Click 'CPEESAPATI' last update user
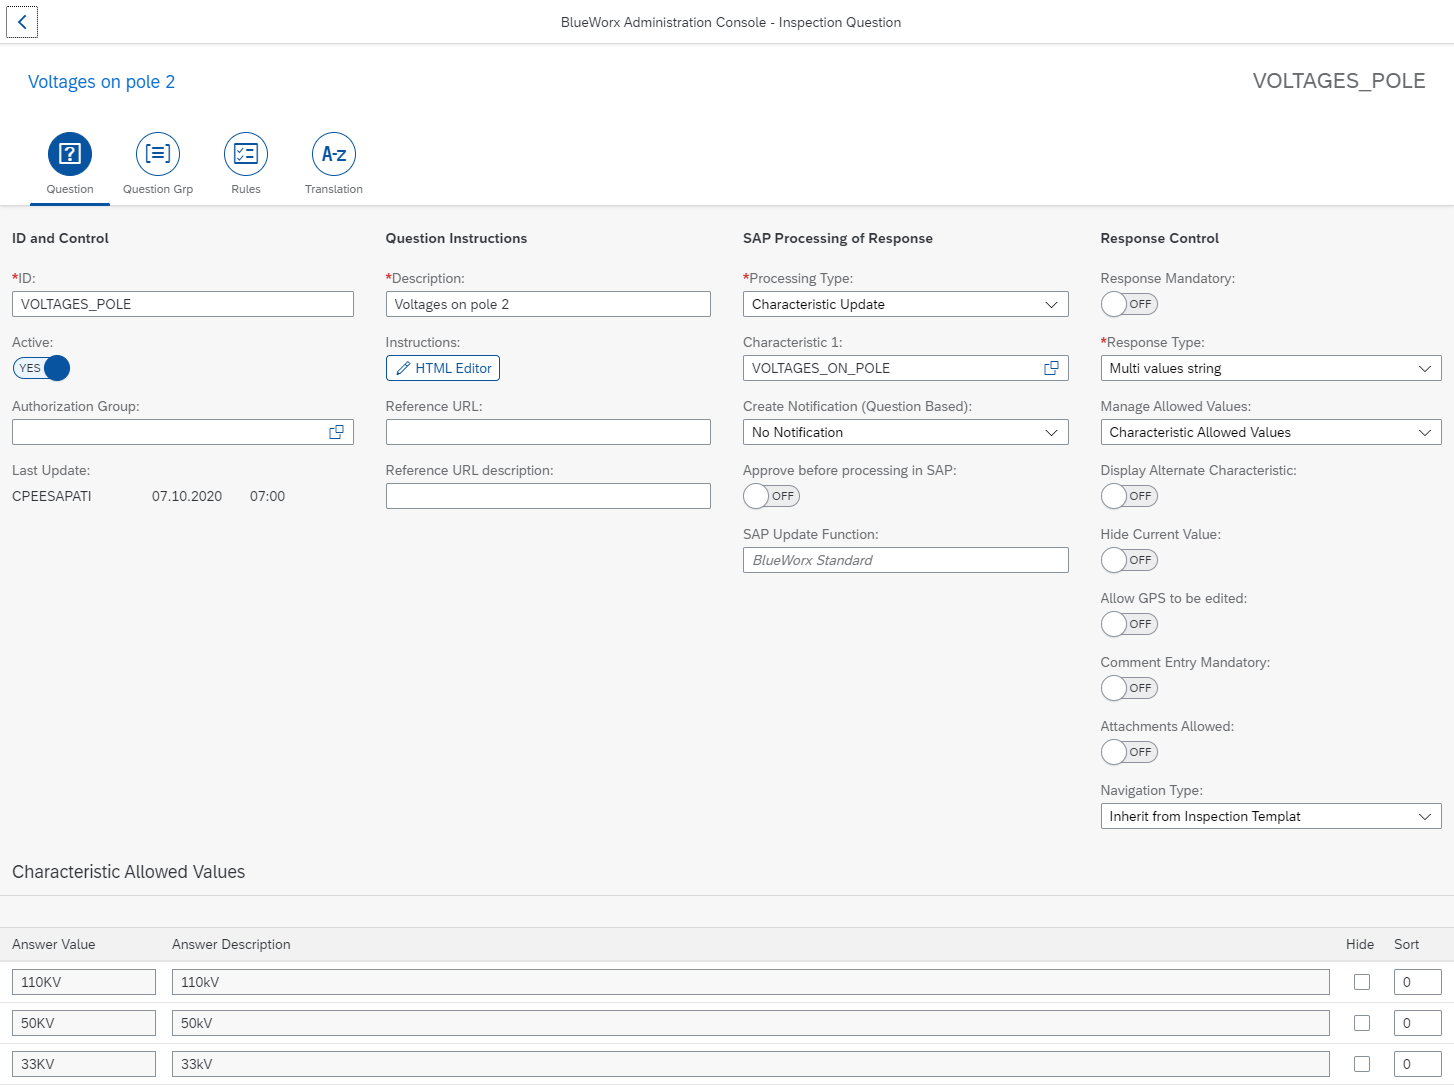The image size is (1454, 1087). coord(52,496)
